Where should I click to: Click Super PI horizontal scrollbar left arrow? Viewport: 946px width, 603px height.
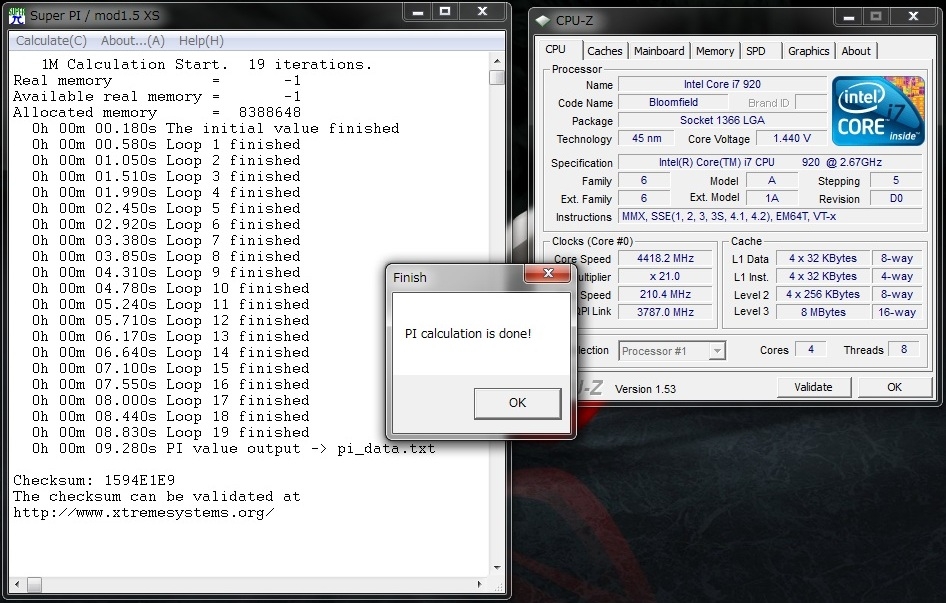pyautogui.click(x=17, y=584)
